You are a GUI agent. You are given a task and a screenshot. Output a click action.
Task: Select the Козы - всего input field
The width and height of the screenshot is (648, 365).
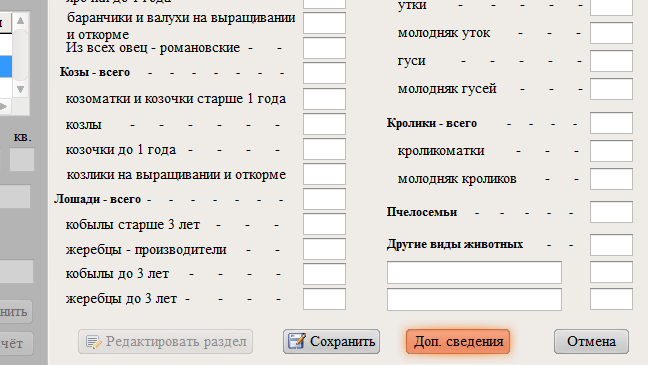tap(324, 73)
